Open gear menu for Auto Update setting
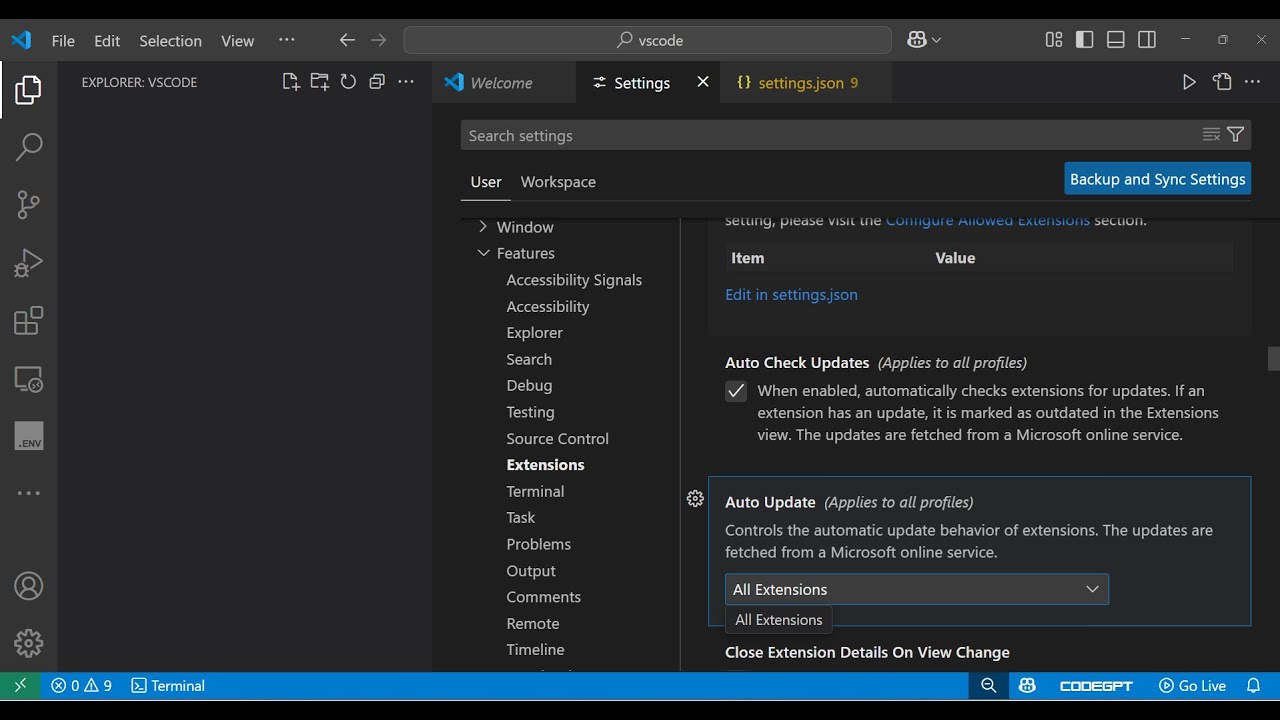This screenshot has width=1280, height=720. (x=695, y=499)
